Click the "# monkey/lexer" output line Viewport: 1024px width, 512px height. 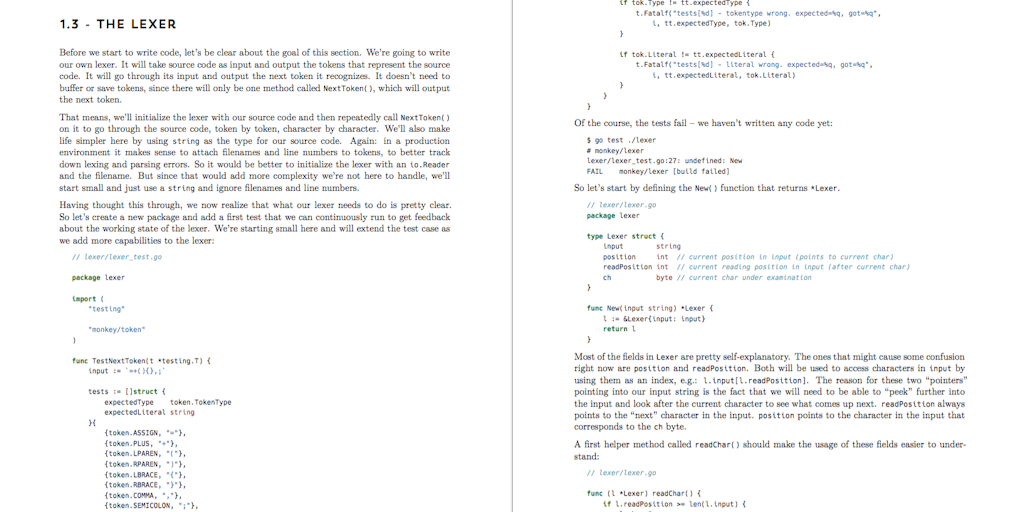click(x=615, y=150)
